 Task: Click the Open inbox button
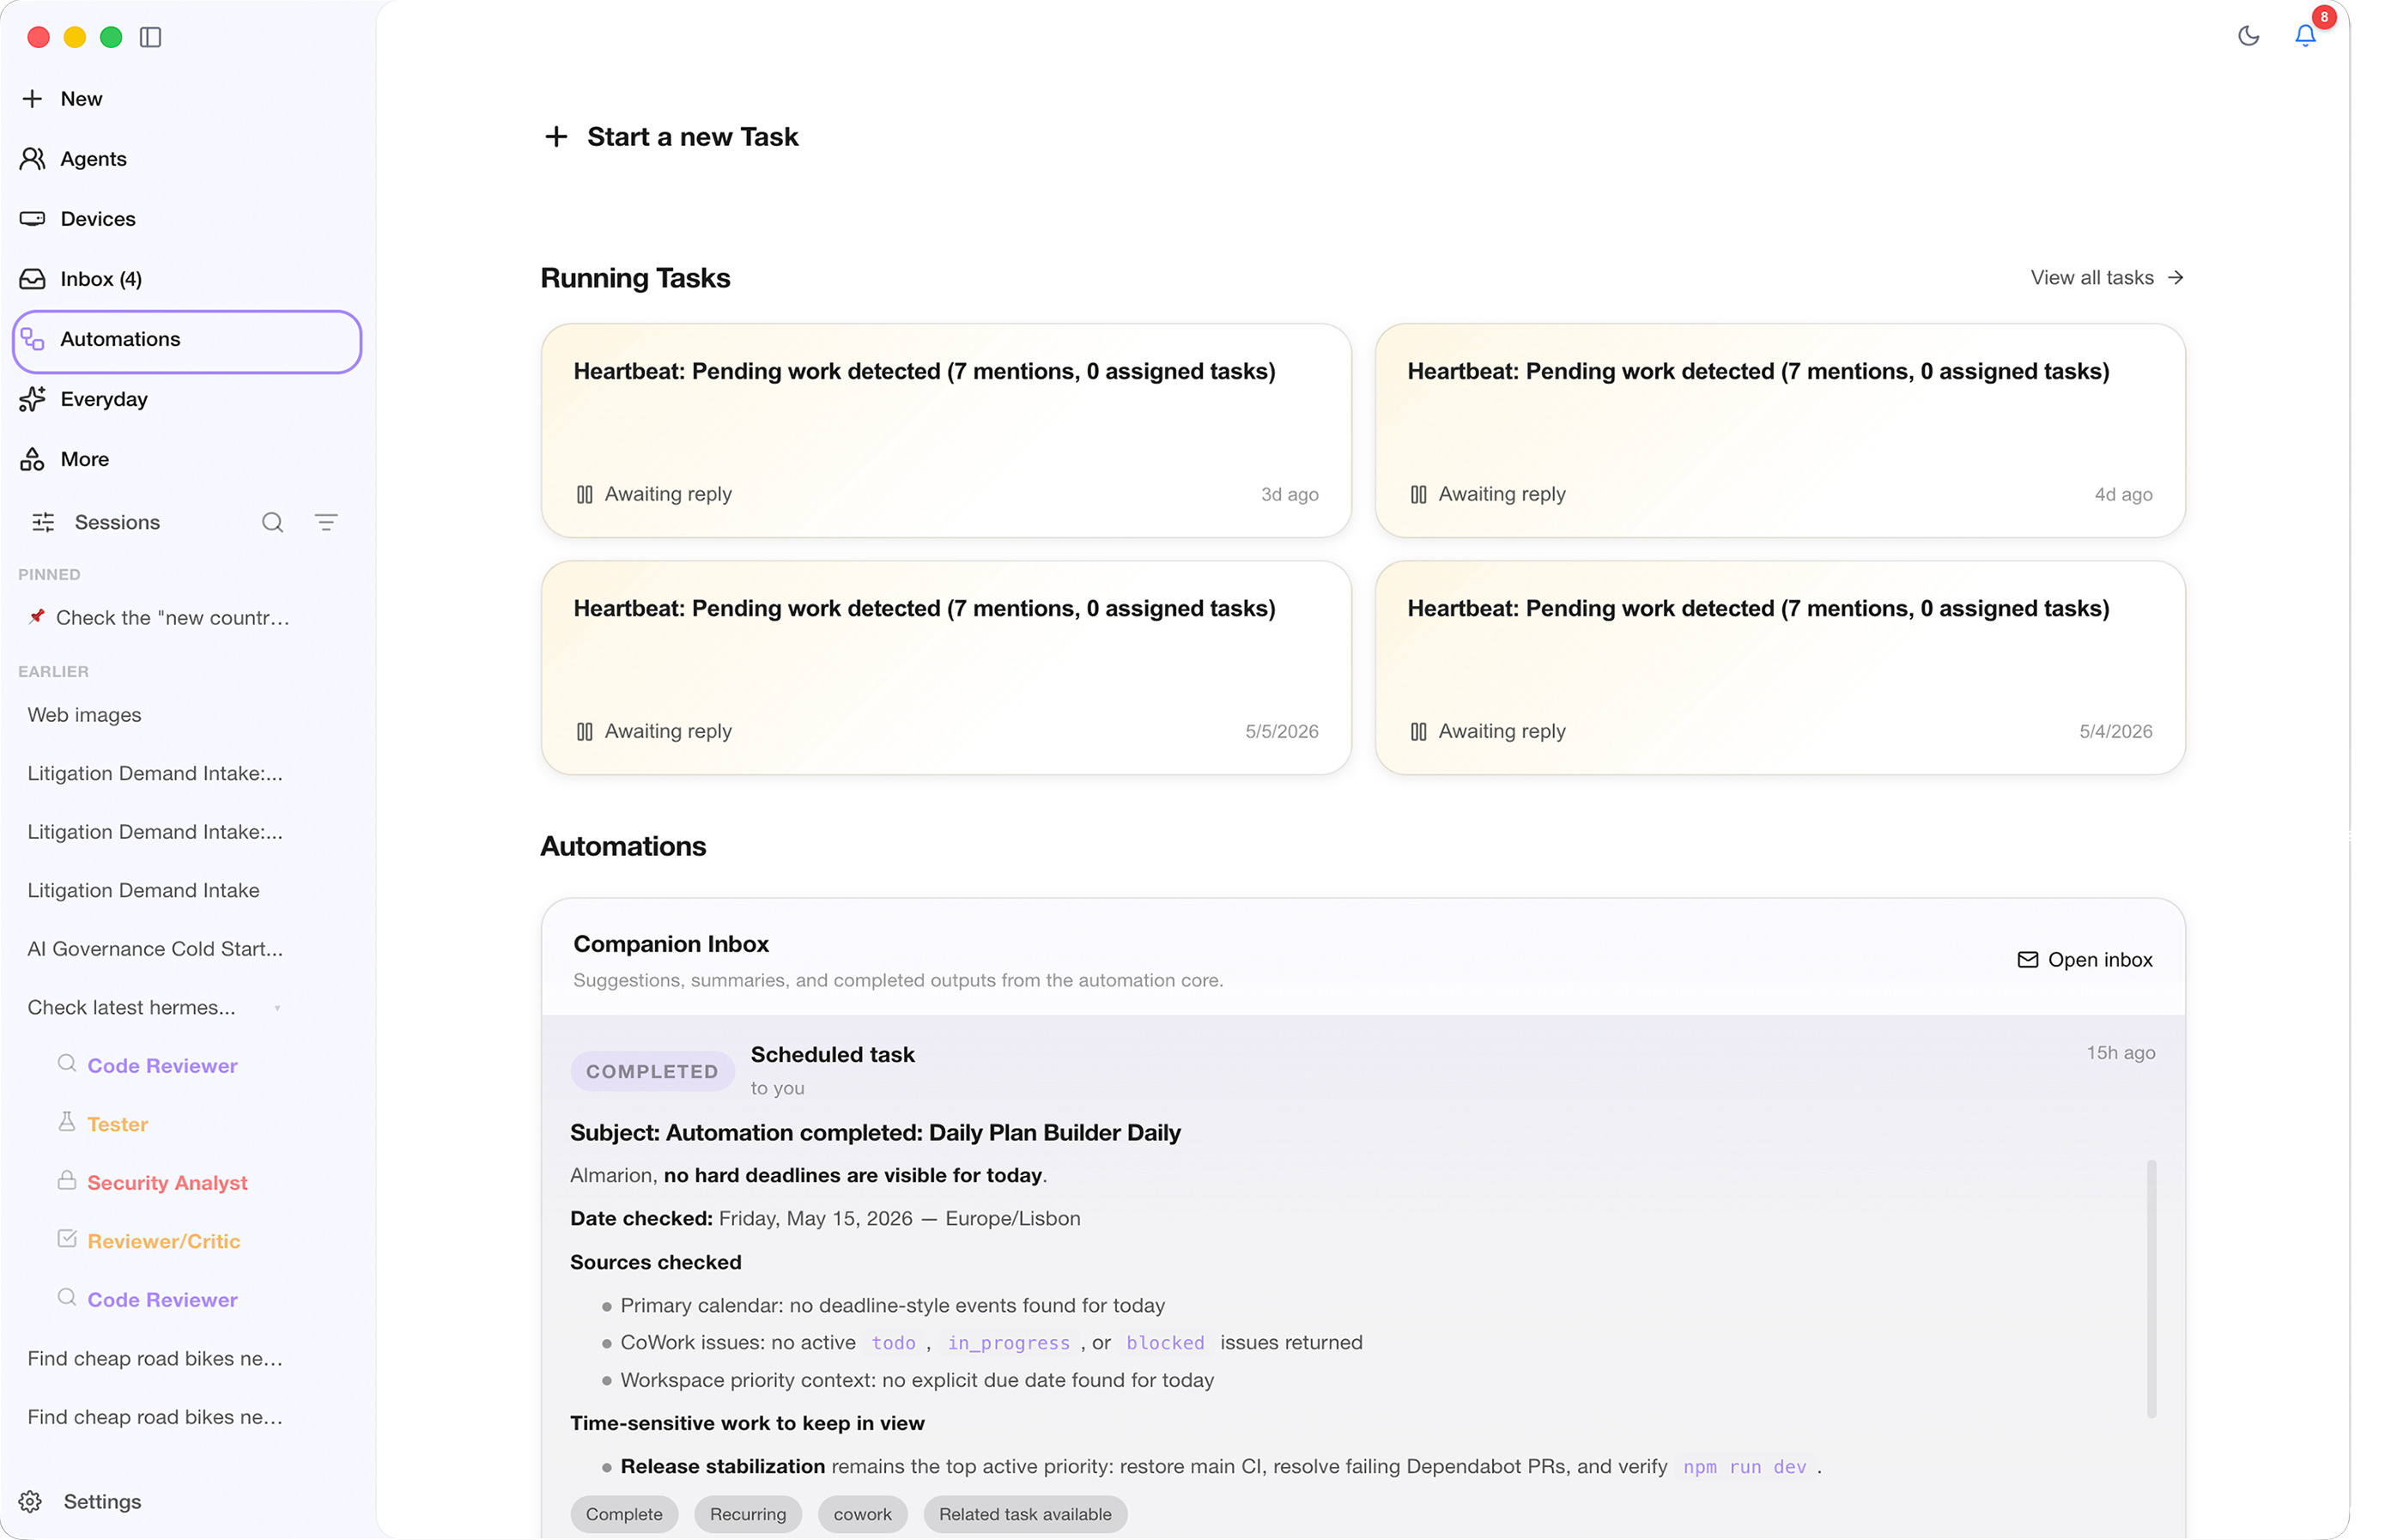(2084, 959)
